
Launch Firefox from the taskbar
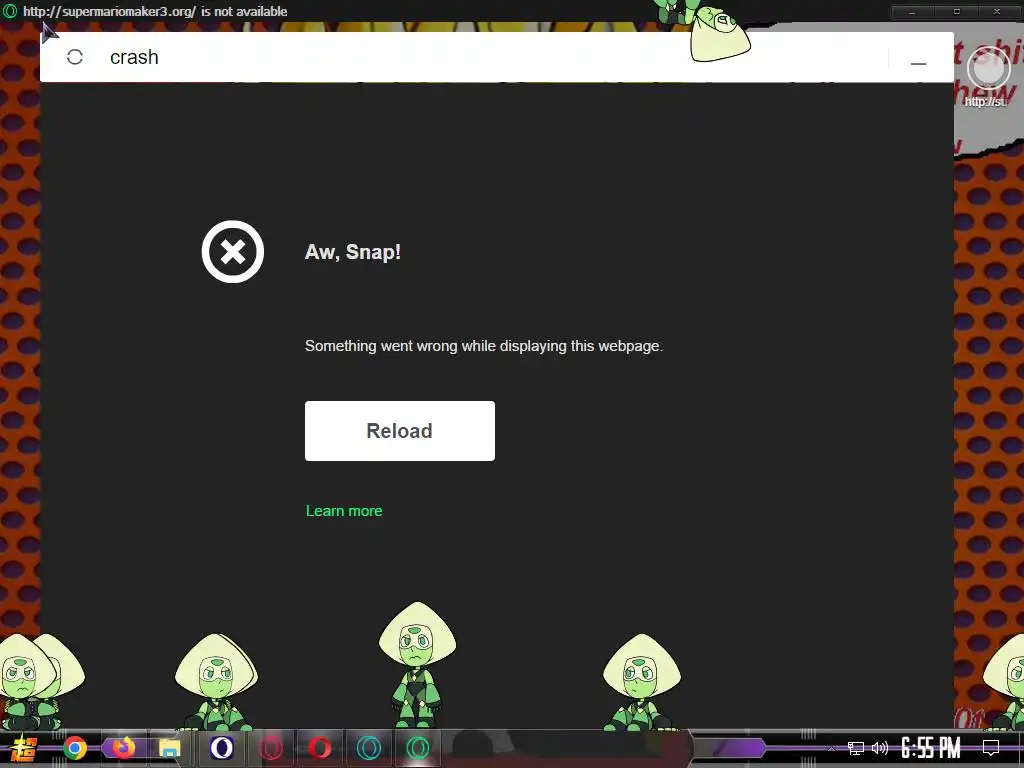[x=123, y=747]
